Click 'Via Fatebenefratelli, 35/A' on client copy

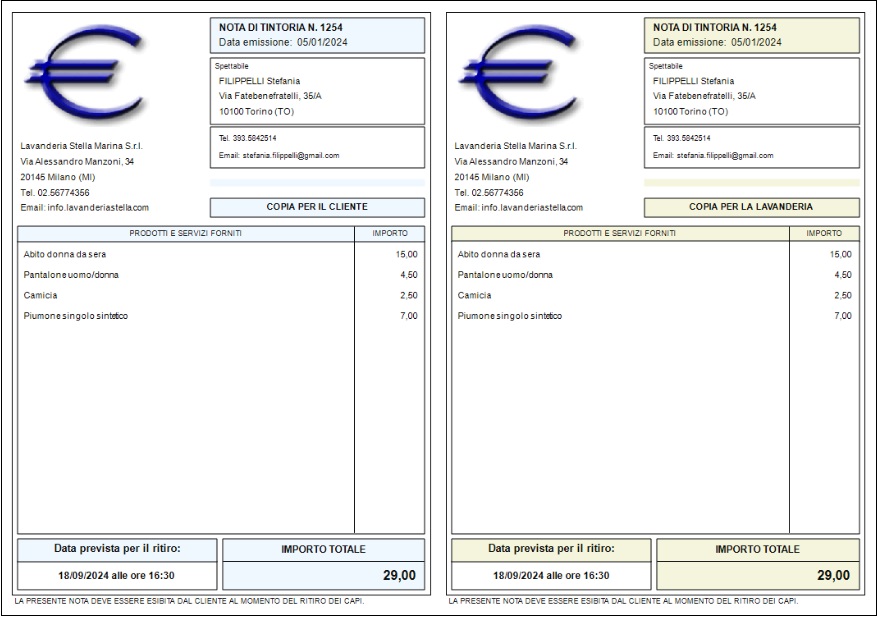pos(270,96)
